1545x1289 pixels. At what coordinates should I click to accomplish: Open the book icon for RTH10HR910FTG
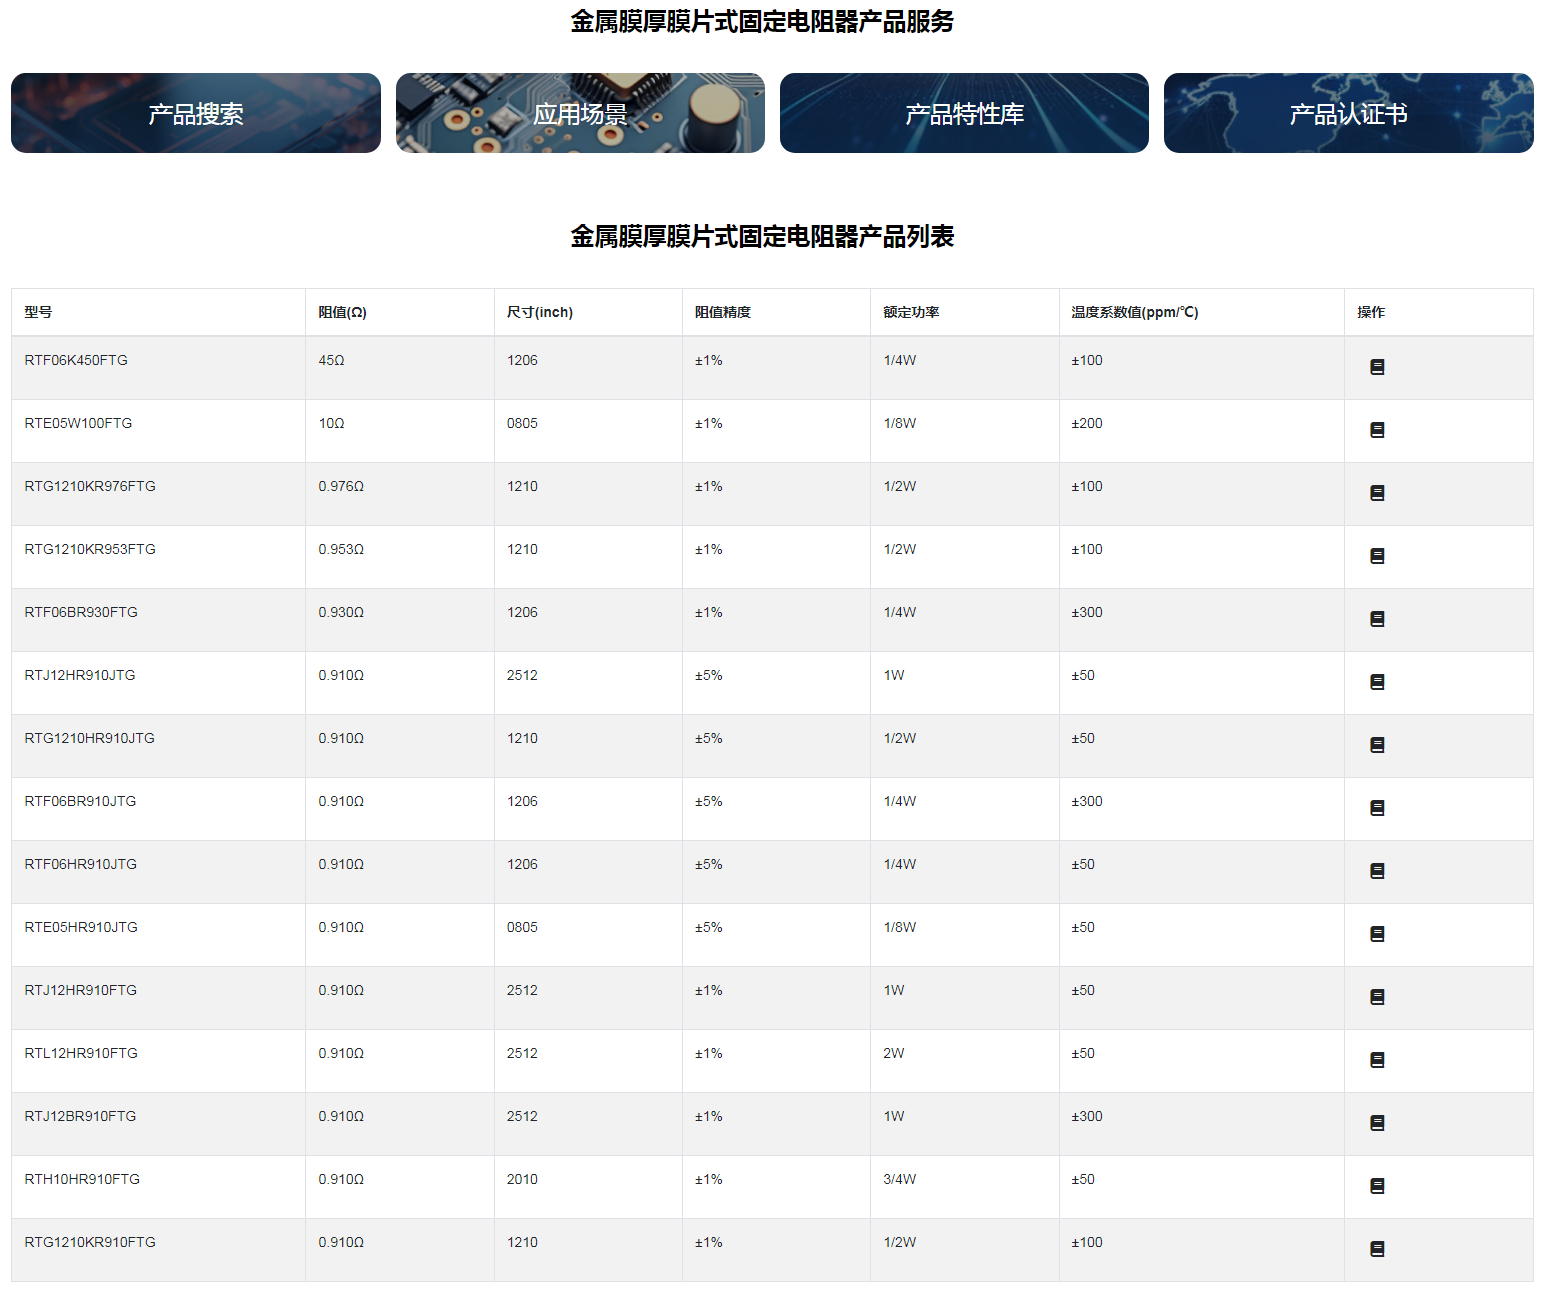(1376, 1186)
